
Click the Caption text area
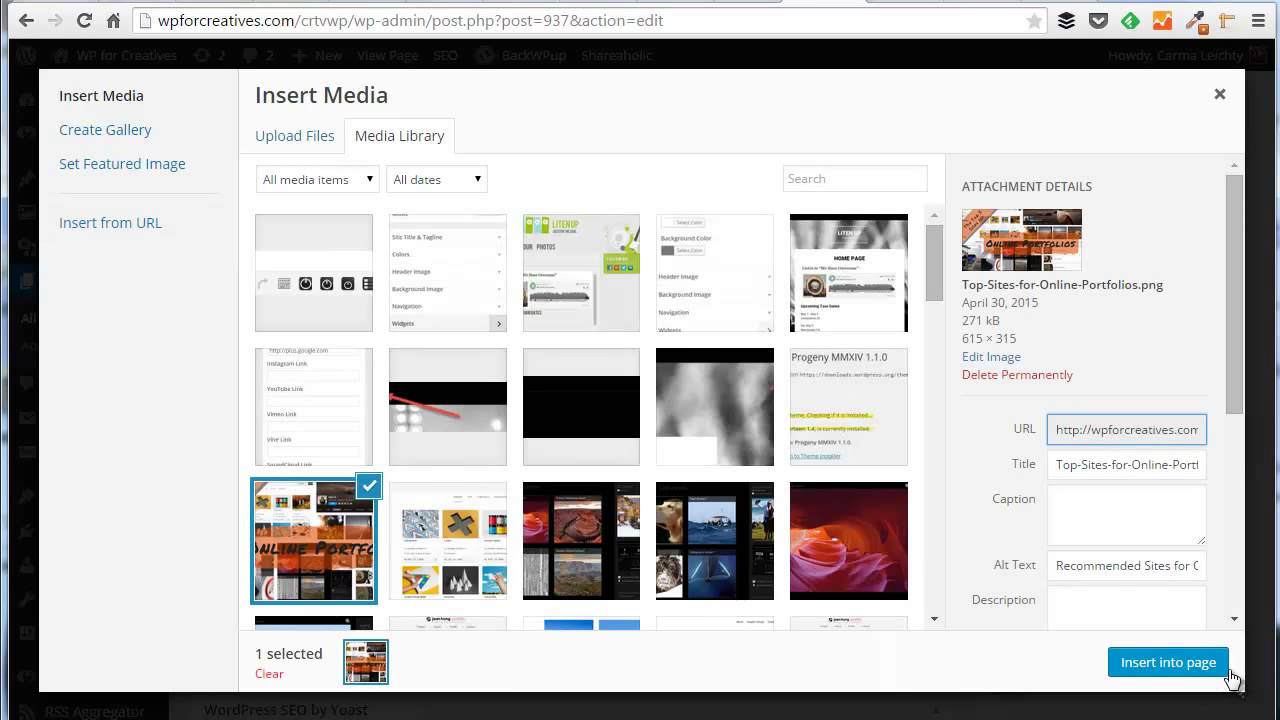(x=1127, y=516)
